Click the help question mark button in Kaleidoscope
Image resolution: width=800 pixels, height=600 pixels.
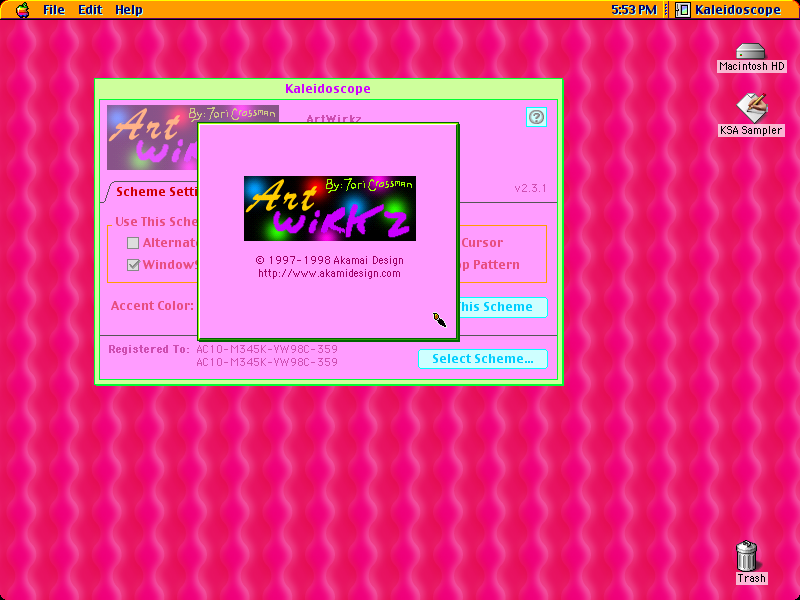click(536, 117)
